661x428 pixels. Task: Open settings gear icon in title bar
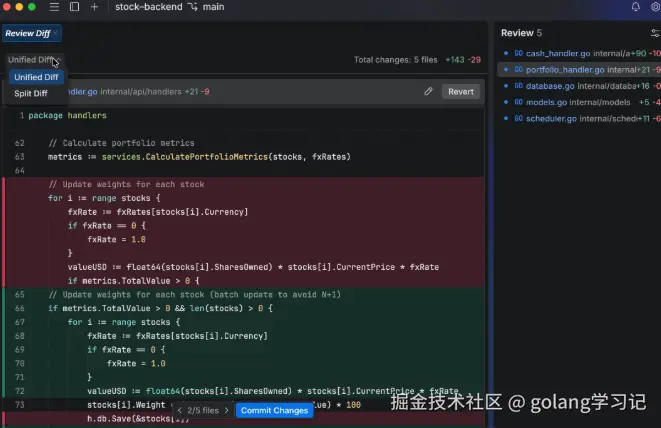(656, 7)
